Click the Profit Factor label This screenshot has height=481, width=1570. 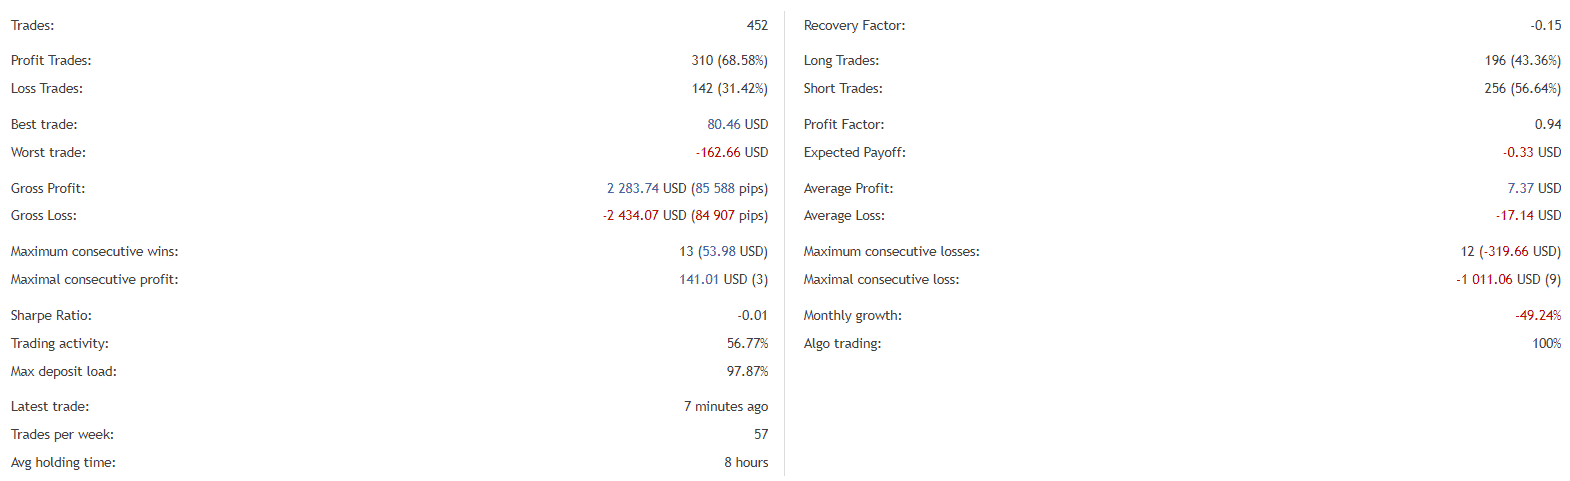(x=844, y=124)
